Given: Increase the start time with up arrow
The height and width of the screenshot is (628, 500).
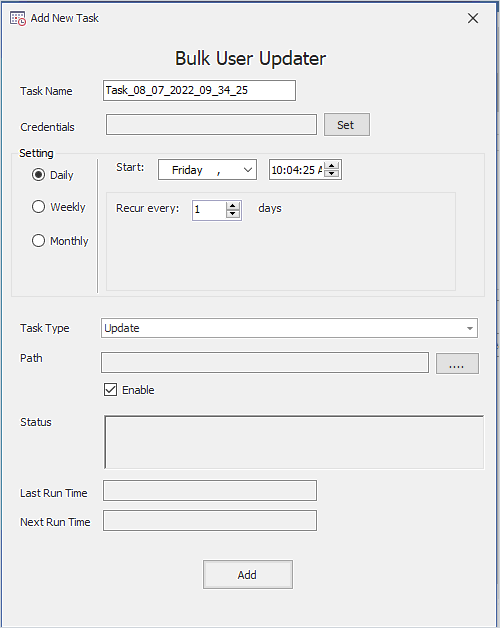Looking at the screenshot, I should pos(332,166).
